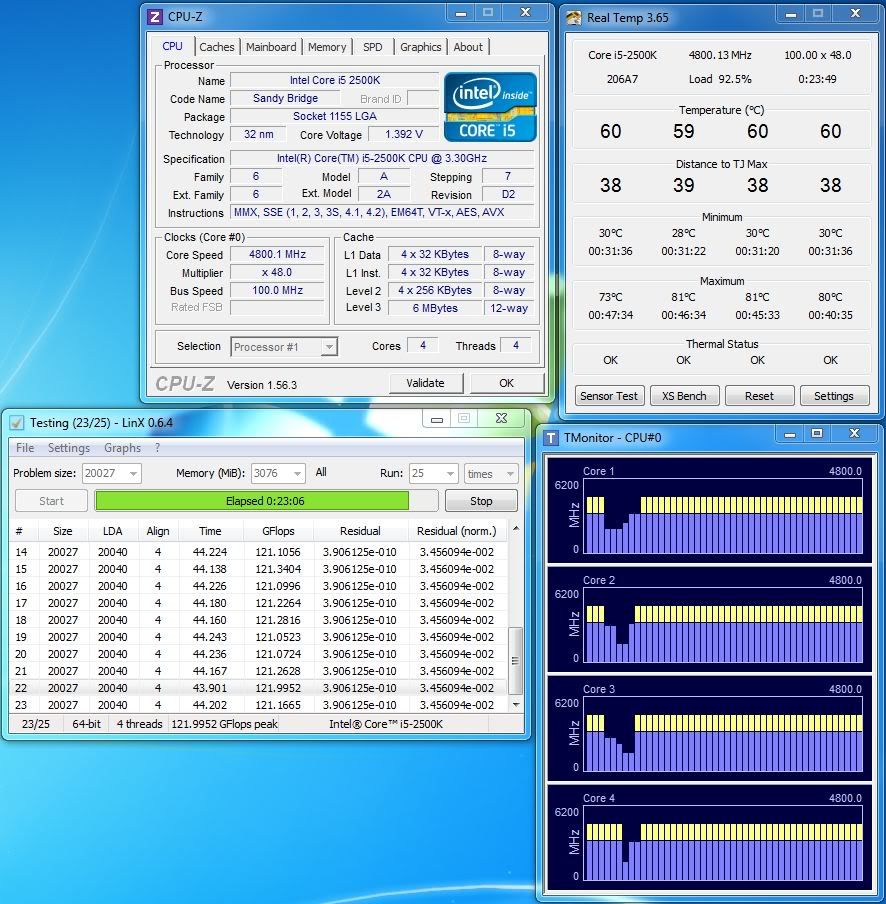This screenshot has height=904, width=886.
Task: Click the Core 1 frequency graph
Action: click(x=723, y=518)
